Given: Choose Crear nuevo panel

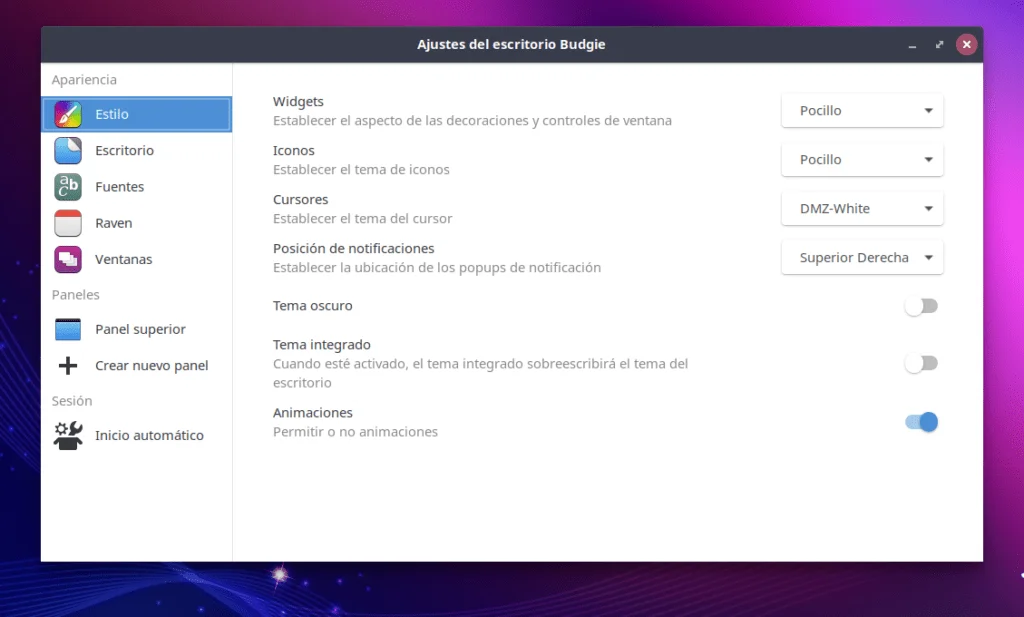Looking at the screenshot, I should tap(136, 366).
